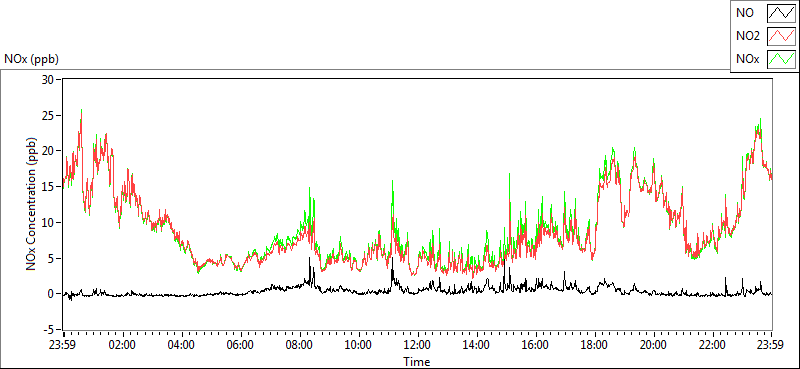Click the 20:00 time tick label
This screenshot has width=800, height=369.
[x=654, y=344]
